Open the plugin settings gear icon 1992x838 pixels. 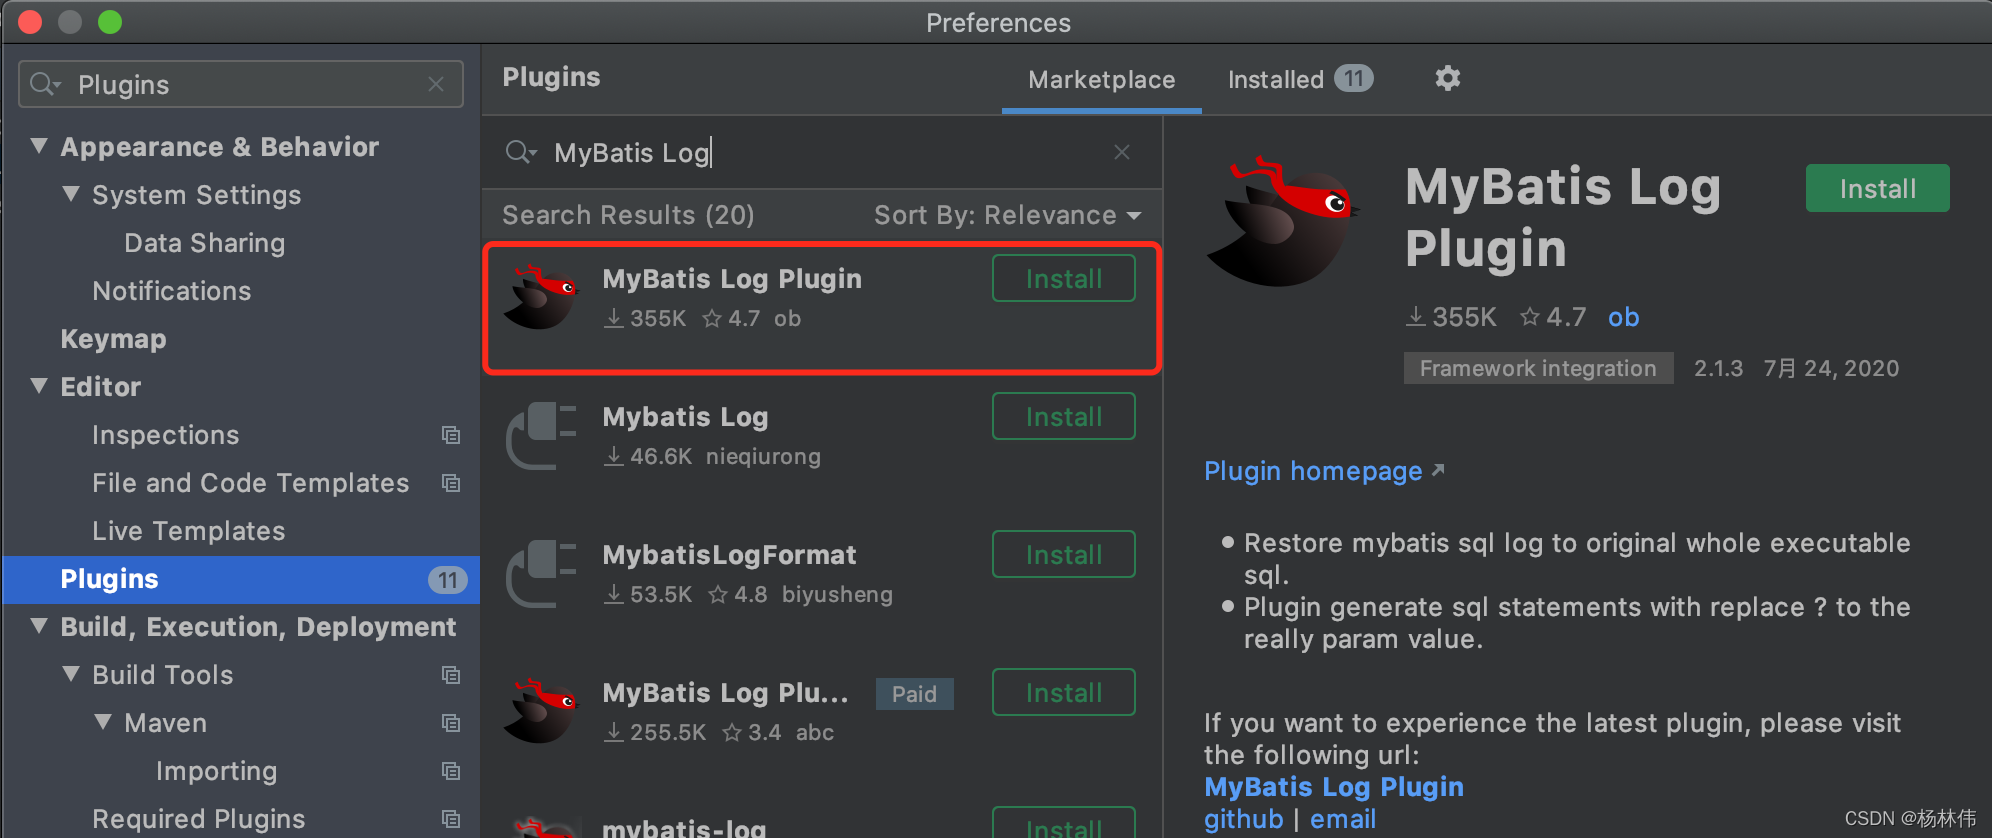click(x=1447, y=79)
